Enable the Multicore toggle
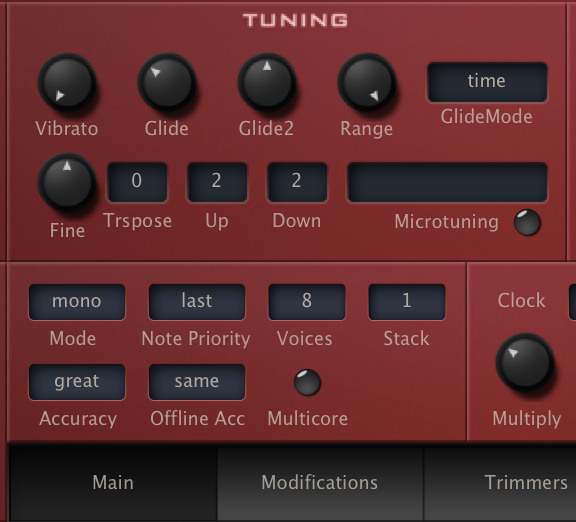The width and height of the screenshot is (576, 522). tap(307, 382)
